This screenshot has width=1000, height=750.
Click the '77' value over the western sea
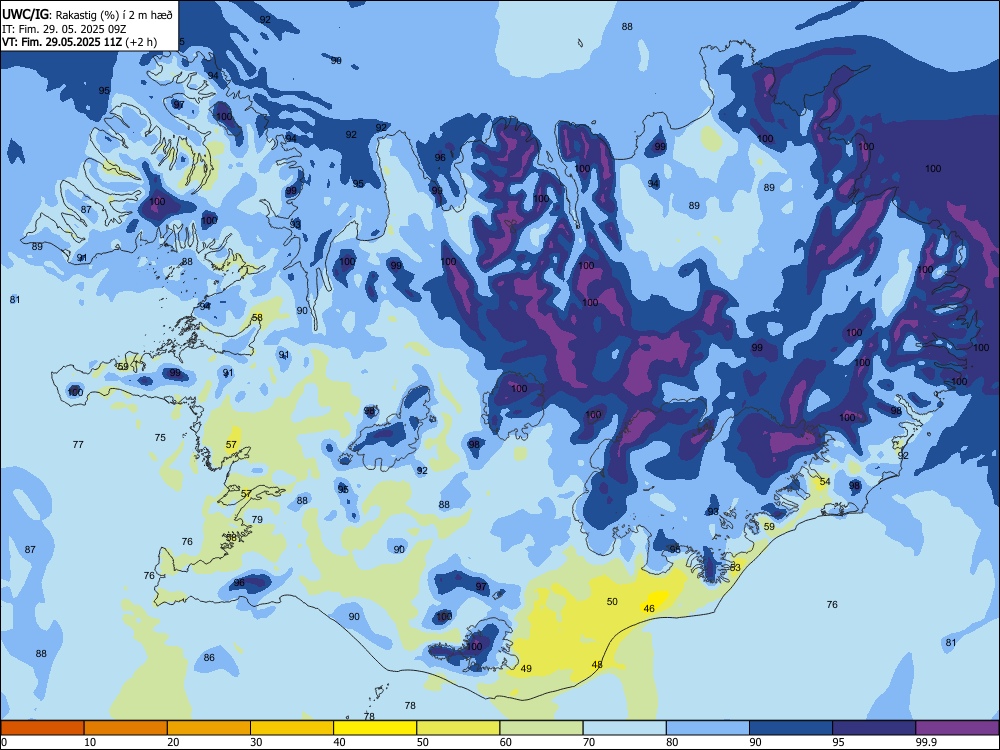click(x=78, y=444)
